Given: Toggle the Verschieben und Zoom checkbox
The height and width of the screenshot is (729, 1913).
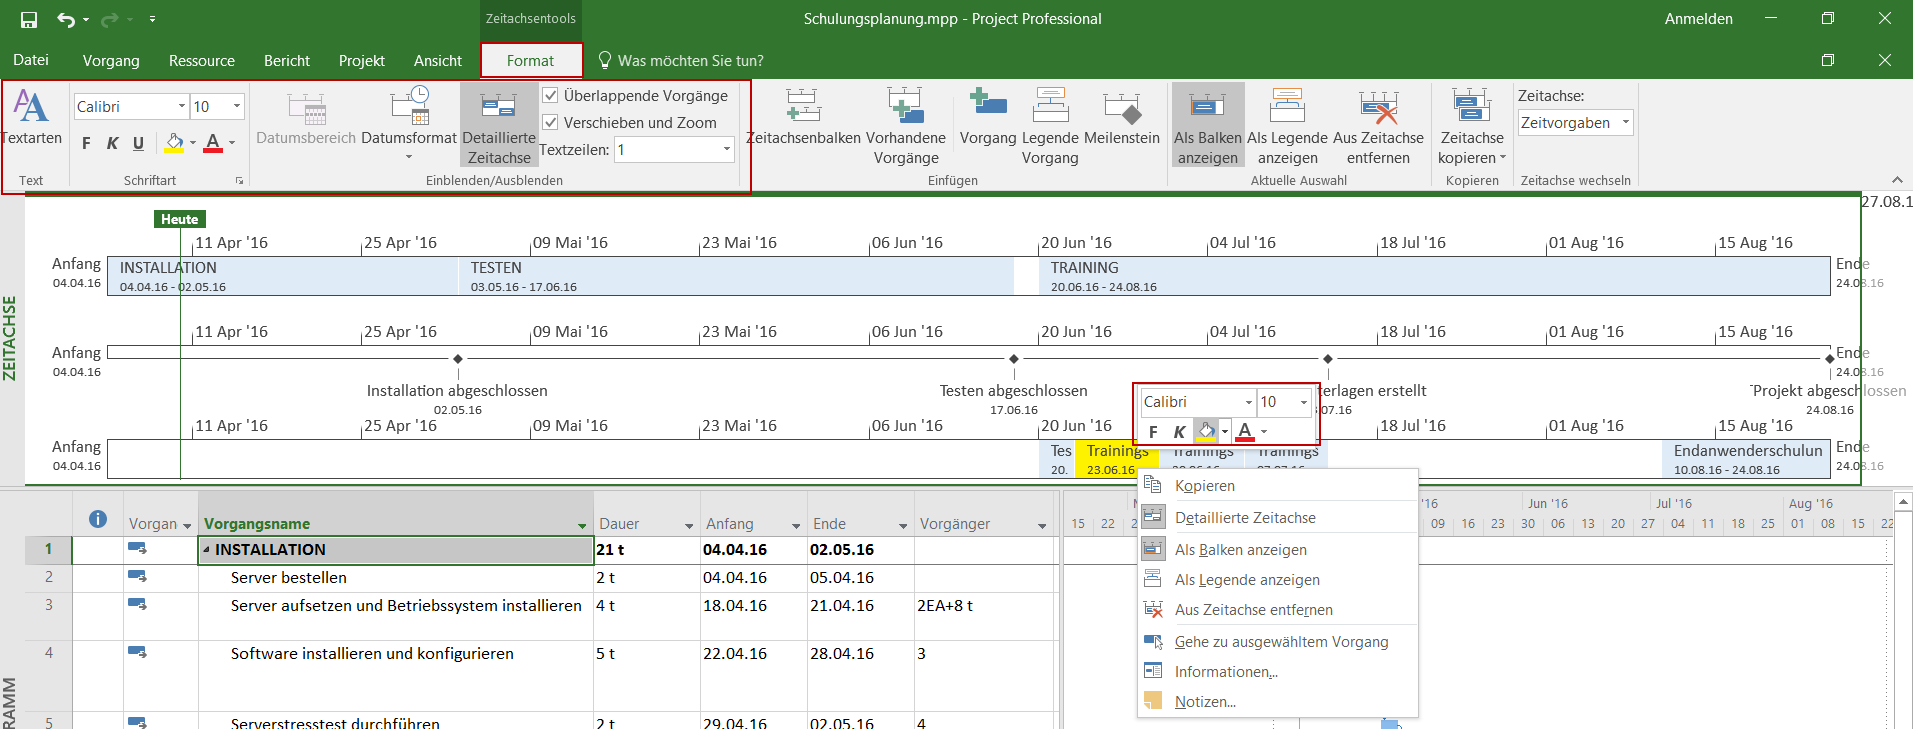Looking at the screenshot, I should 550,123.
